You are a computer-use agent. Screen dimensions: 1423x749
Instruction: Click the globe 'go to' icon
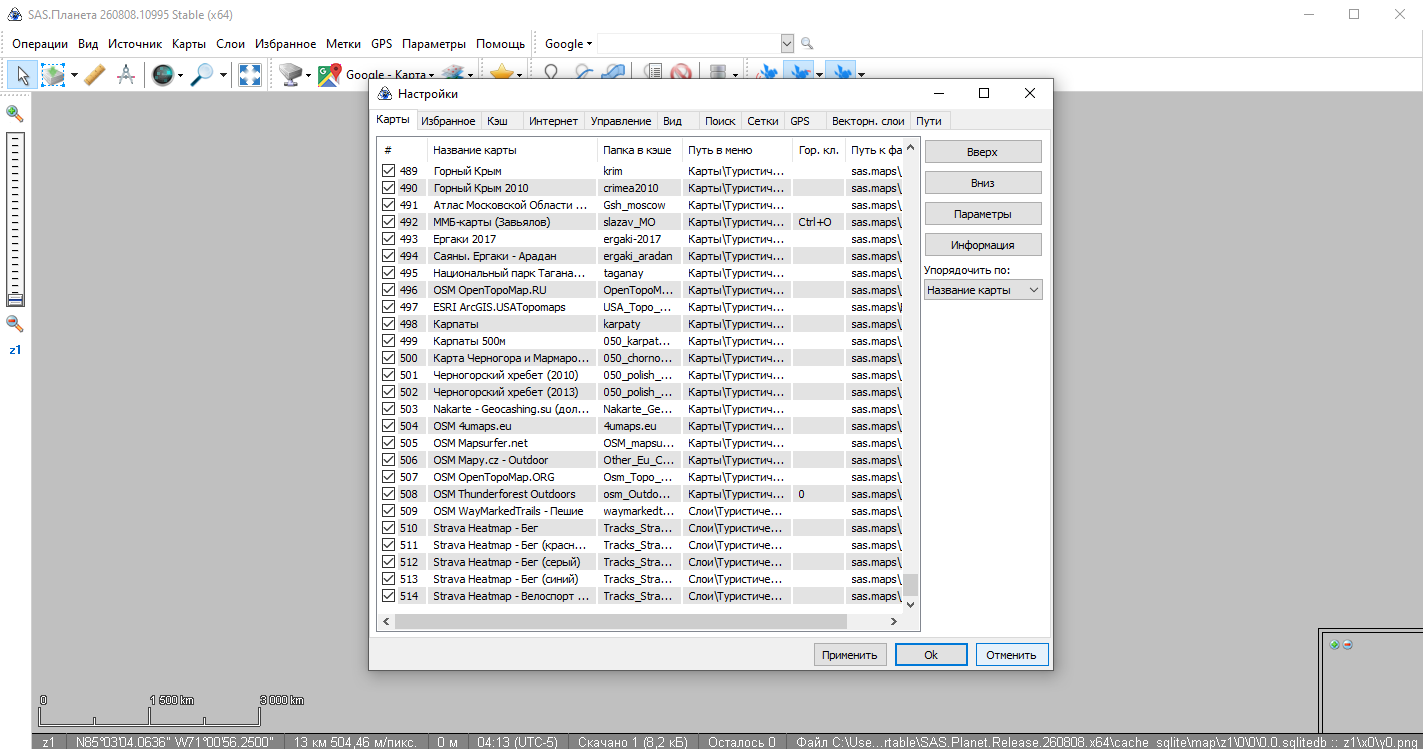tap(162, 74)
